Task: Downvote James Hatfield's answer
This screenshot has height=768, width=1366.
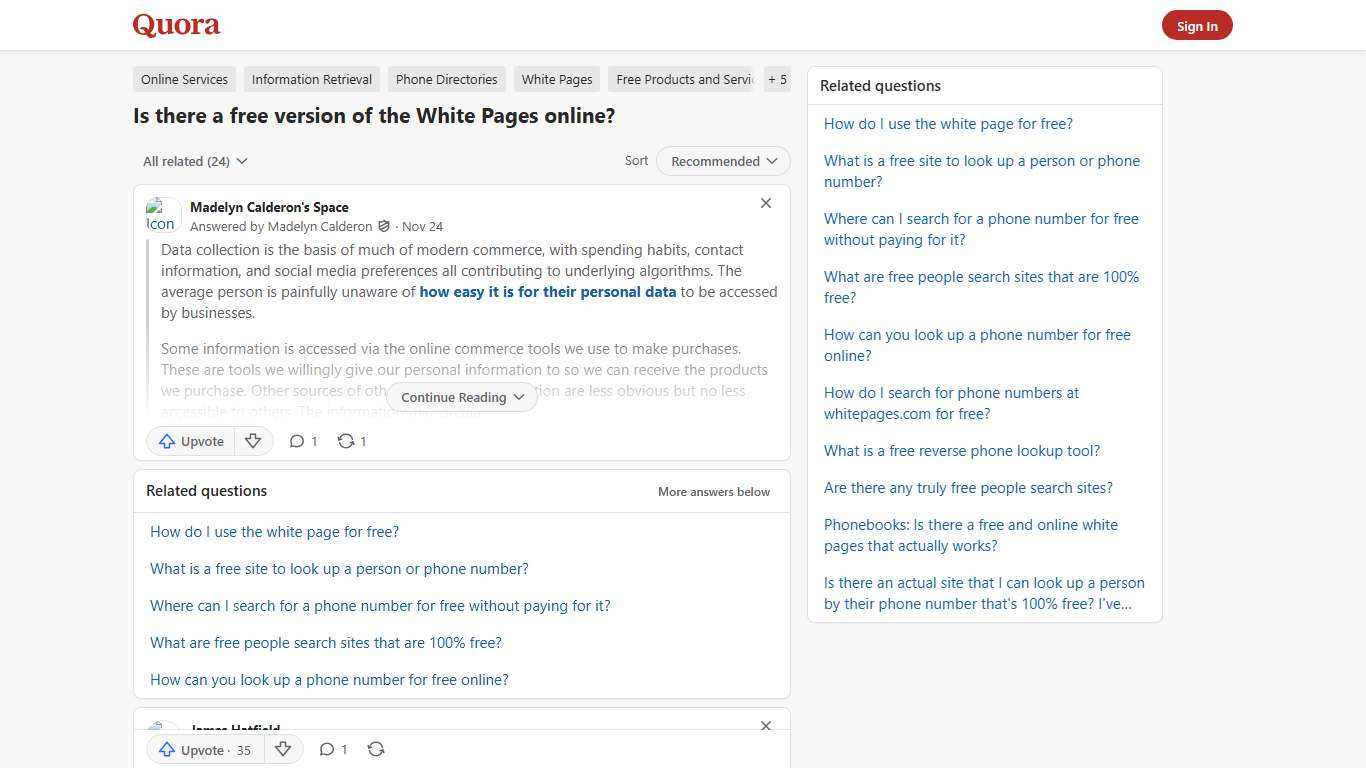Action: tap(283, 749)
